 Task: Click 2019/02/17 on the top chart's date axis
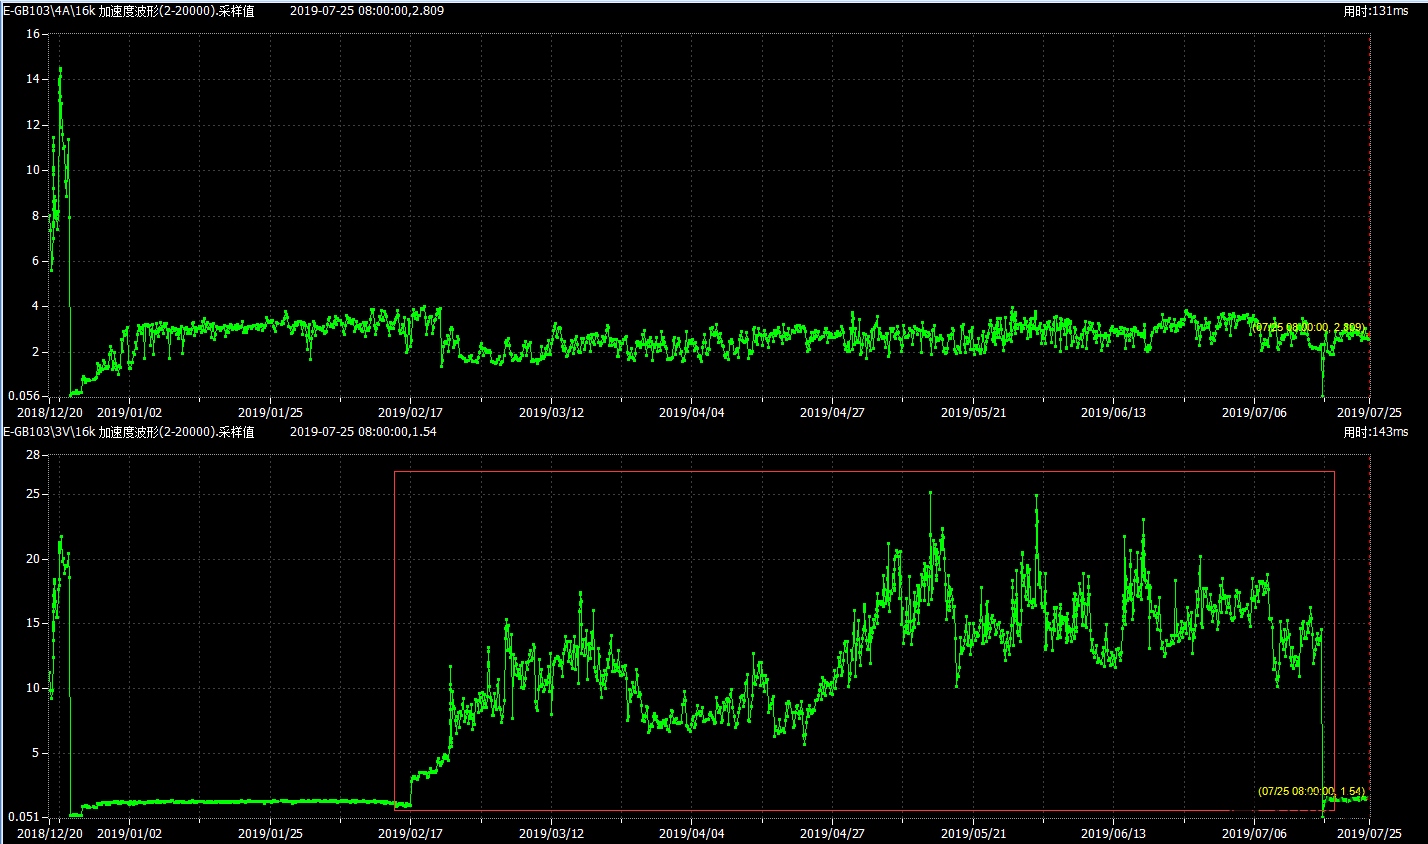[409, 411]
